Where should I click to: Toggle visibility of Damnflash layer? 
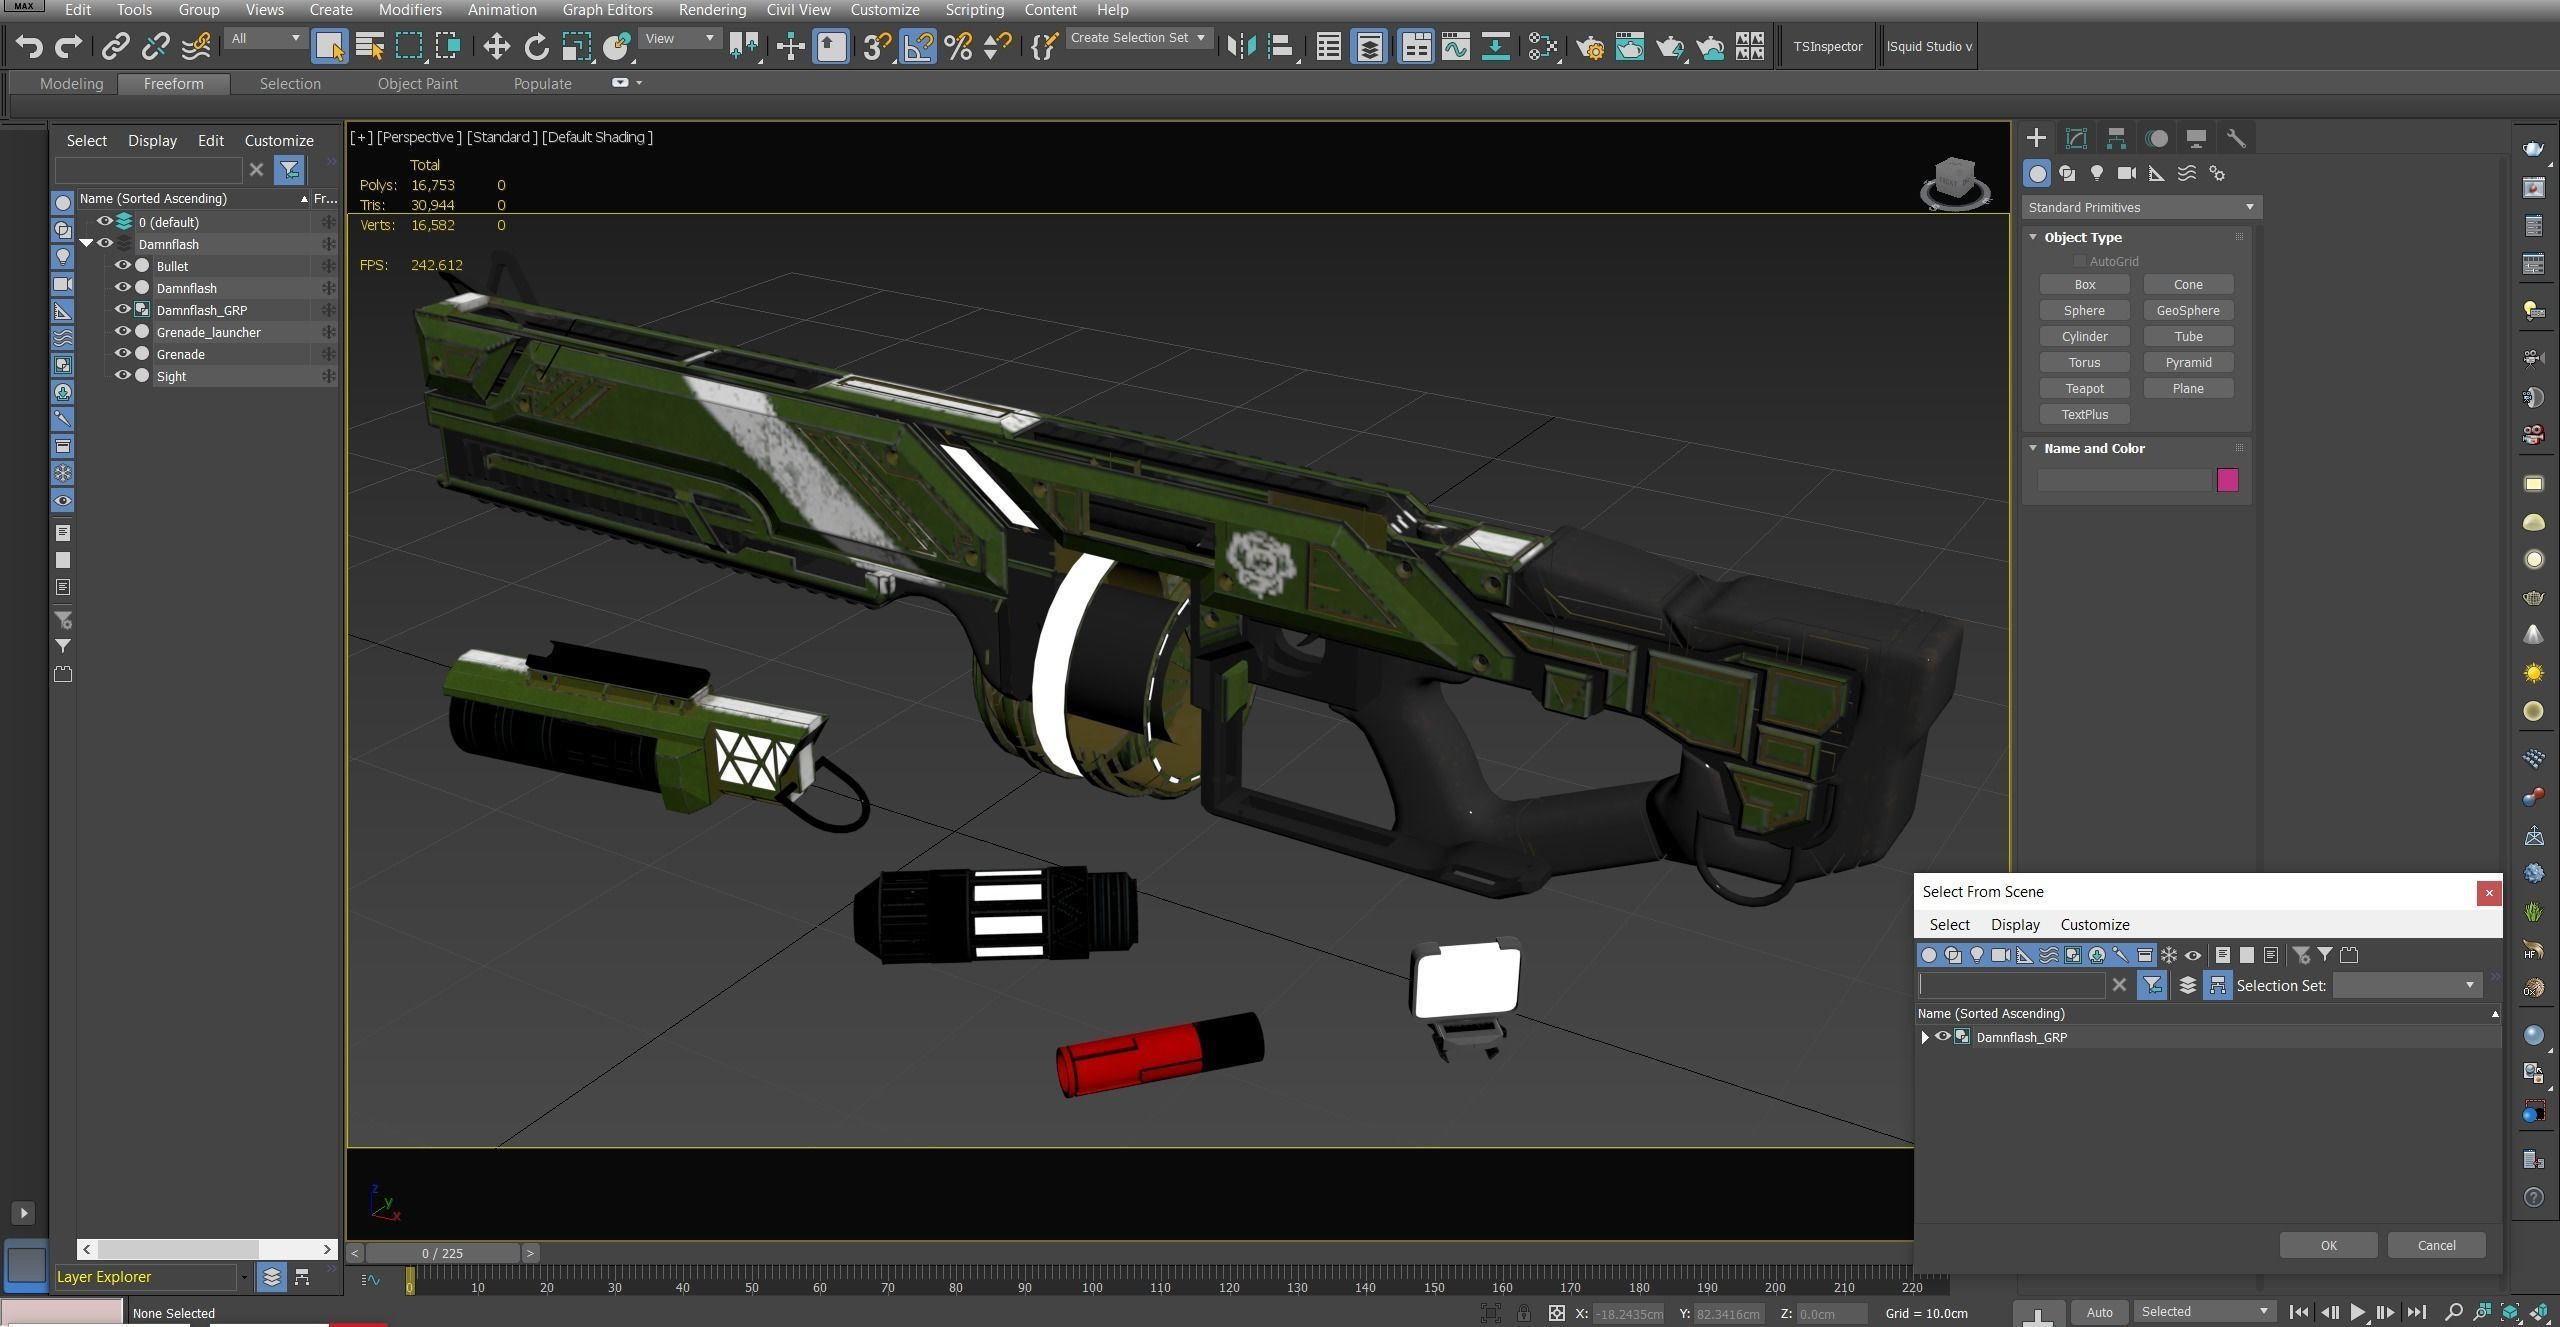105,244
